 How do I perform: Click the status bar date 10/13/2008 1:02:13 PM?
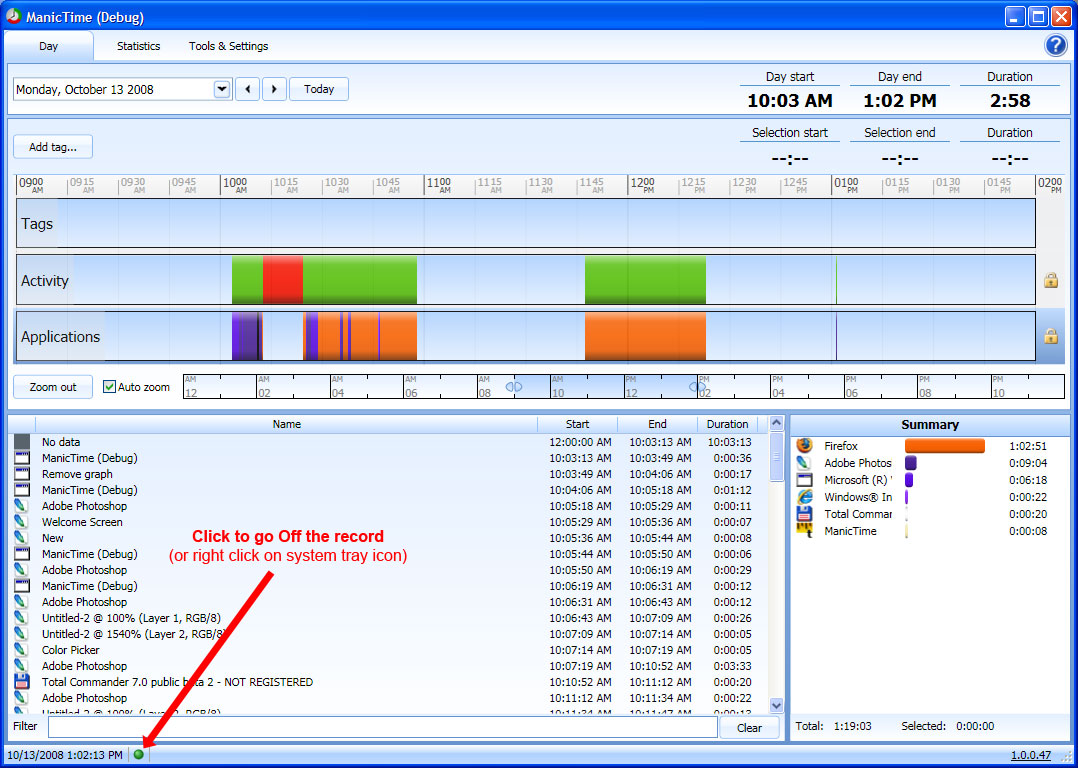(x=65, y=755)
